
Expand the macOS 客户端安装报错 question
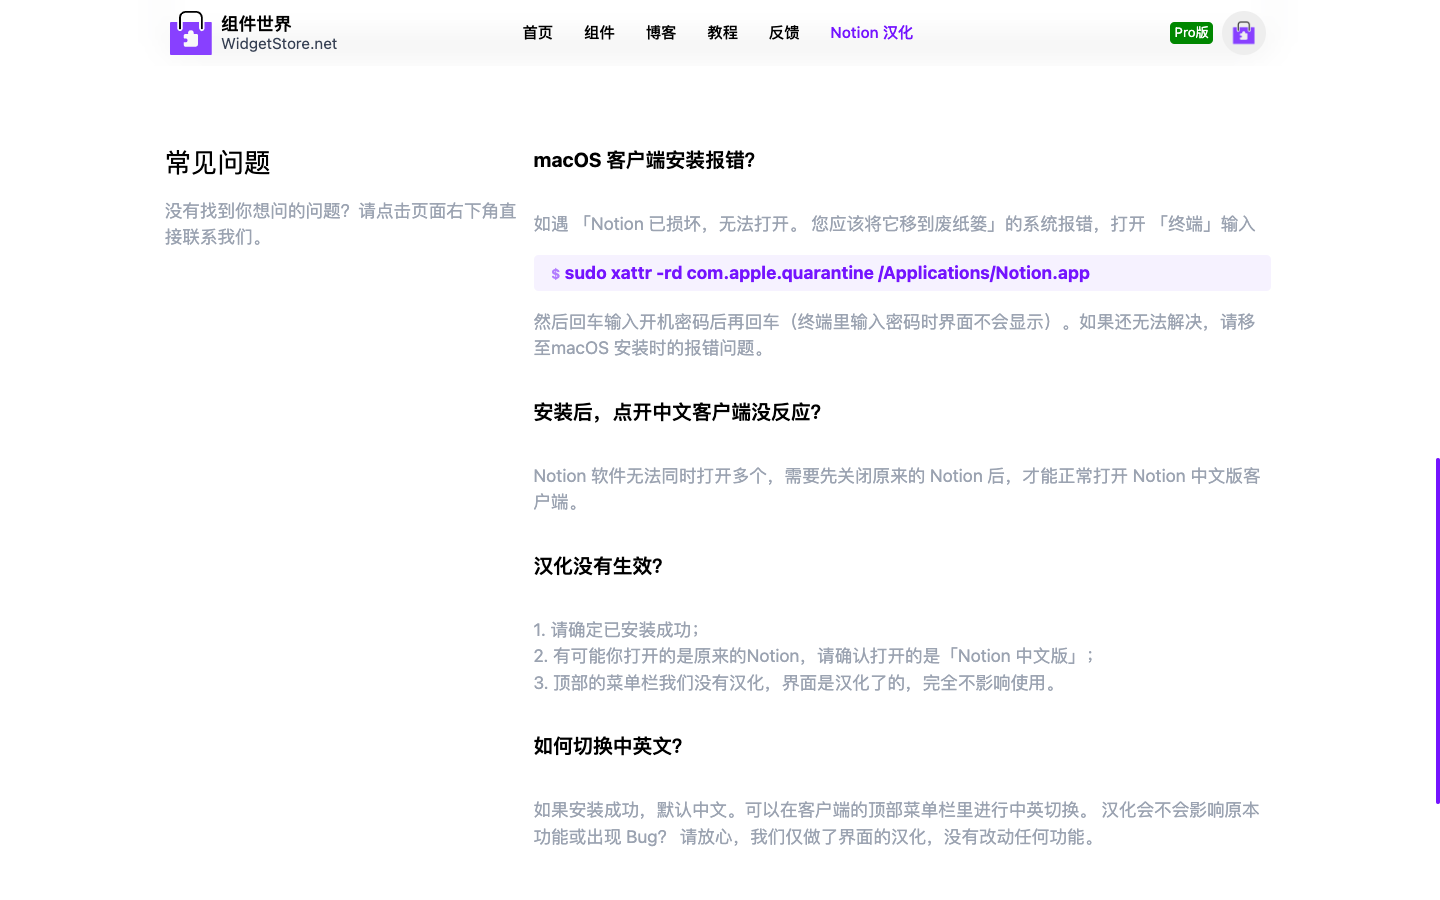644,160
